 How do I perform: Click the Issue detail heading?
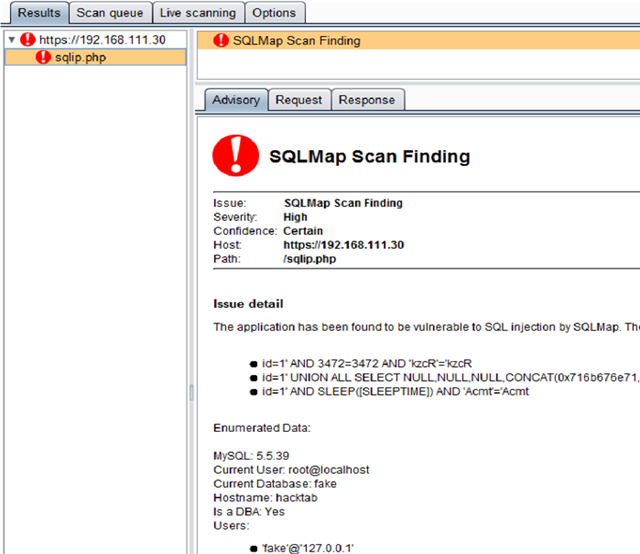pyautogui.click(x=248, y=304)
